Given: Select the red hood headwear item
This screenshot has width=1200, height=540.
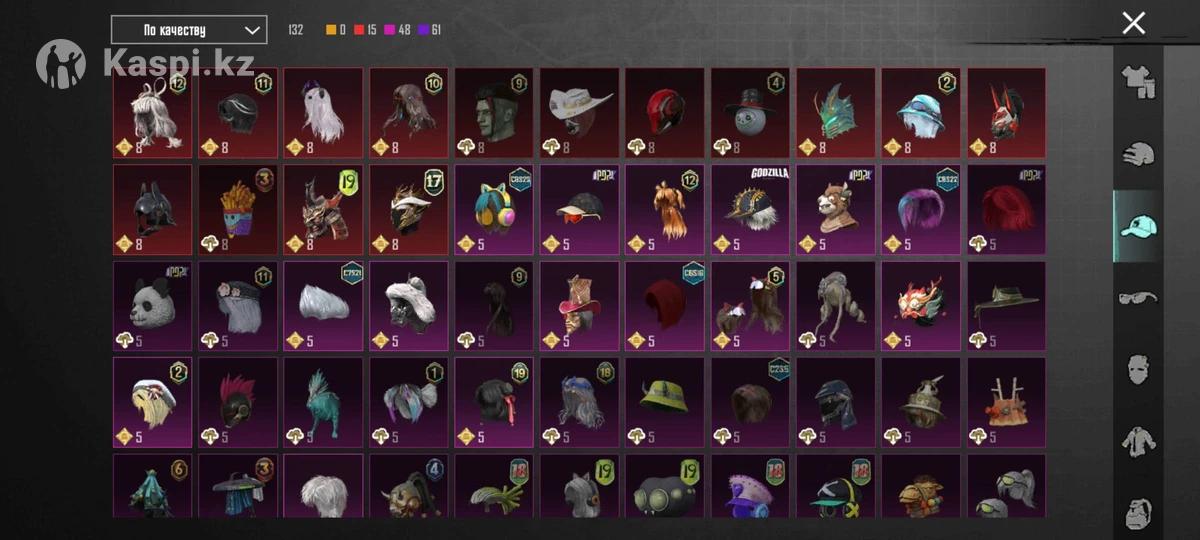Looking at the screenshot, I should 665,306.
